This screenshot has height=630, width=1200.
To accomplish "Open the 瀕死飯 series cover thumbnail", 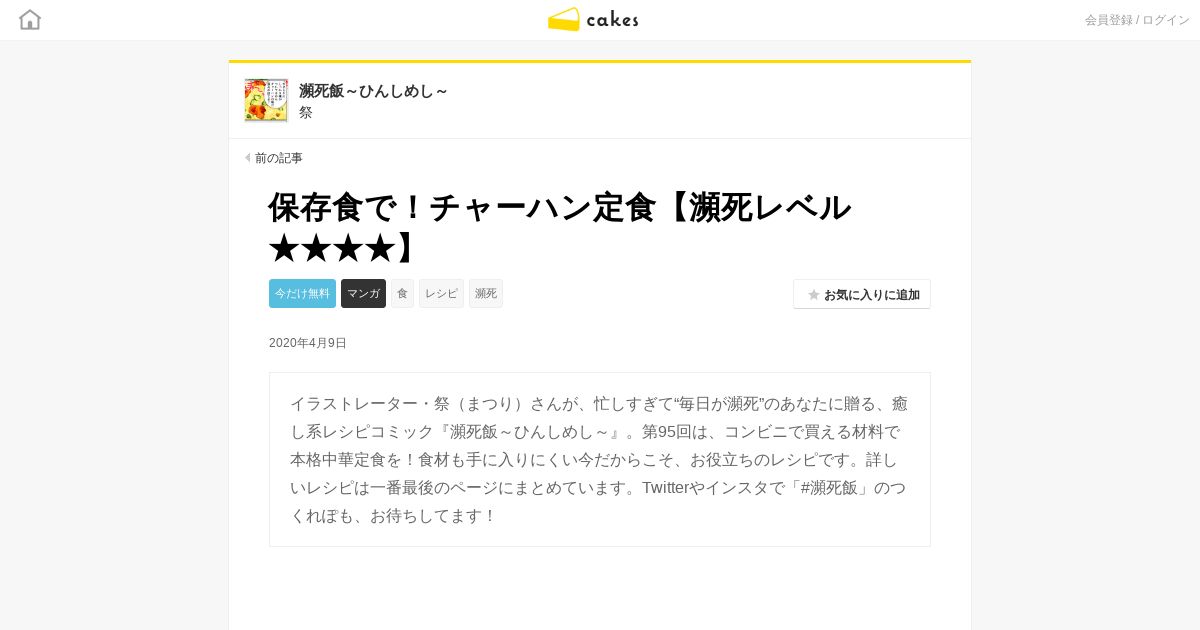I will point(266,100).
